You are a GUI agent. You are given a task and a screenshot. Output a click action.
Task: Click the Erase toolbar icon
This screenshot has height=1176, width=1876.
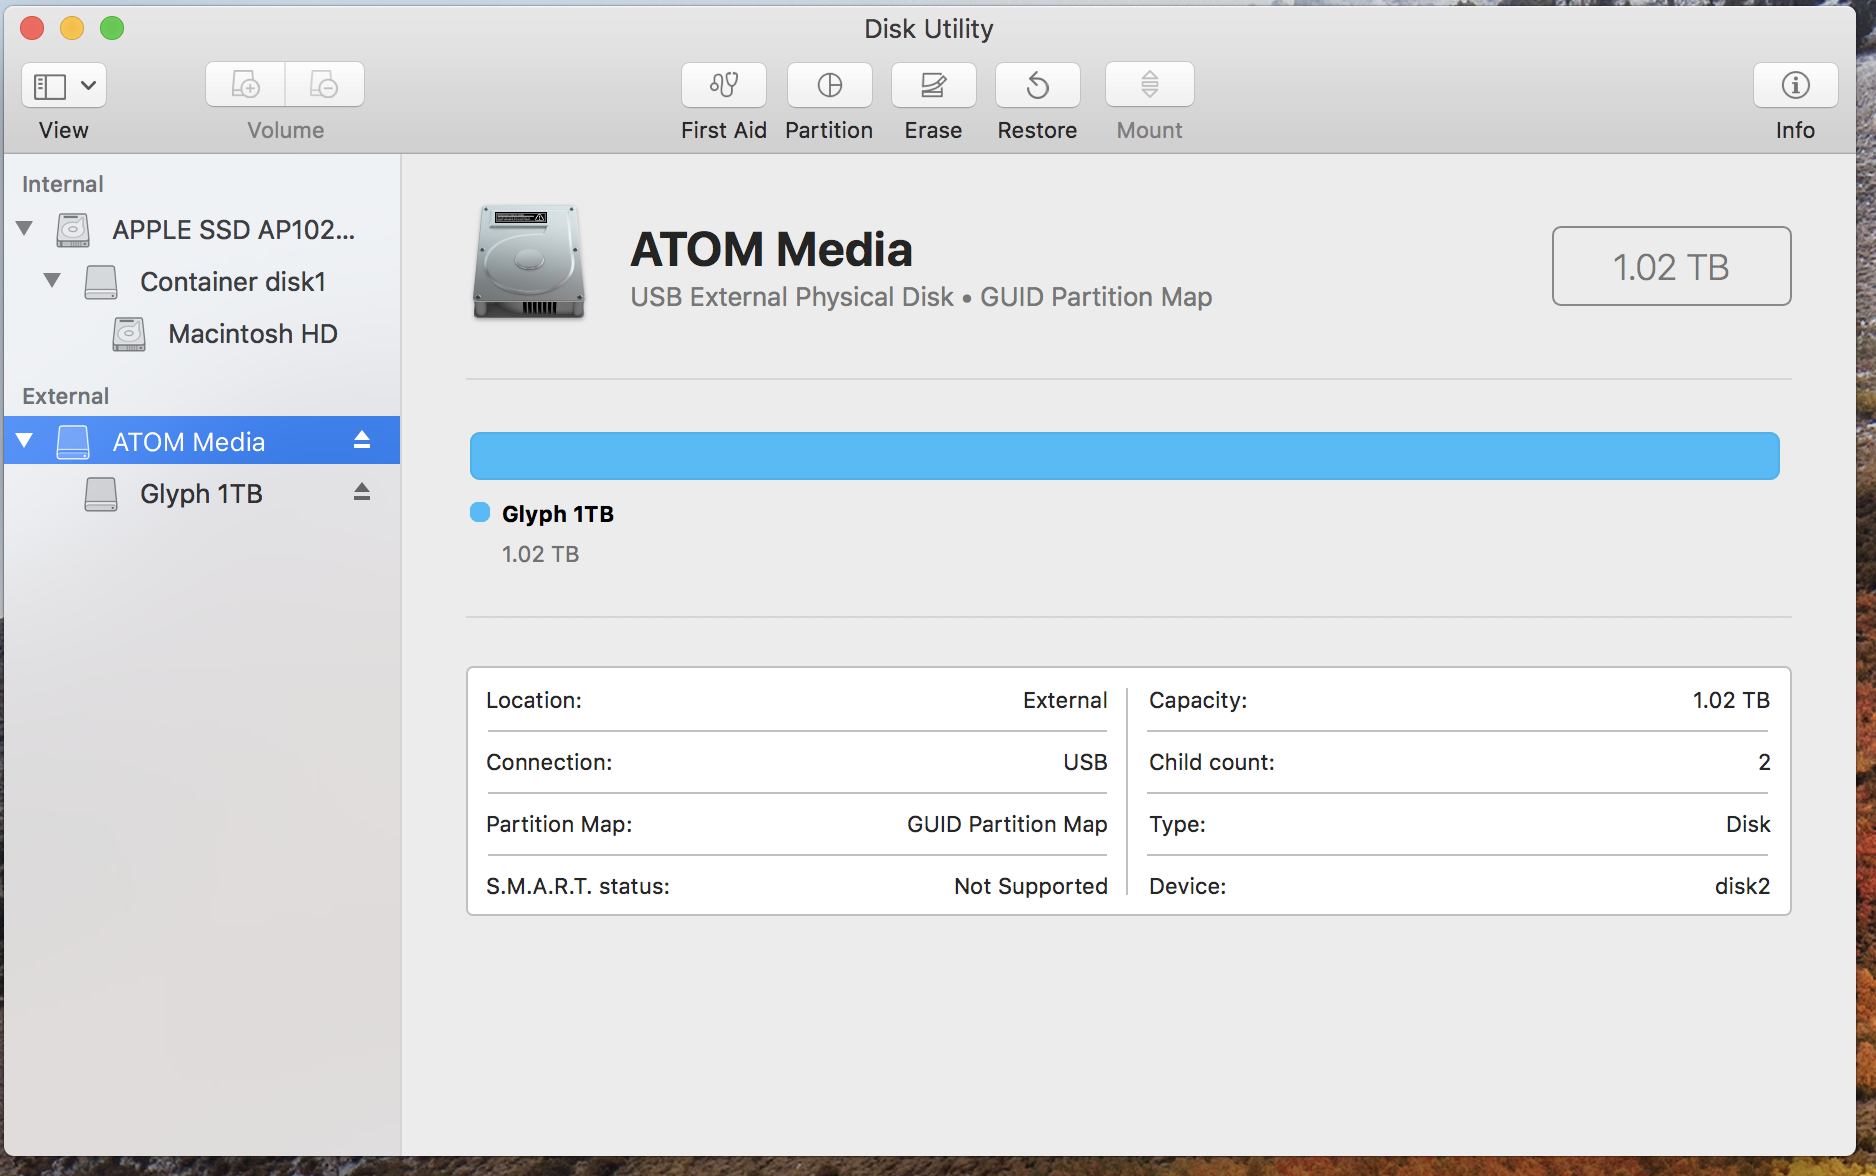pyautogui.click(x=933, y=85)
